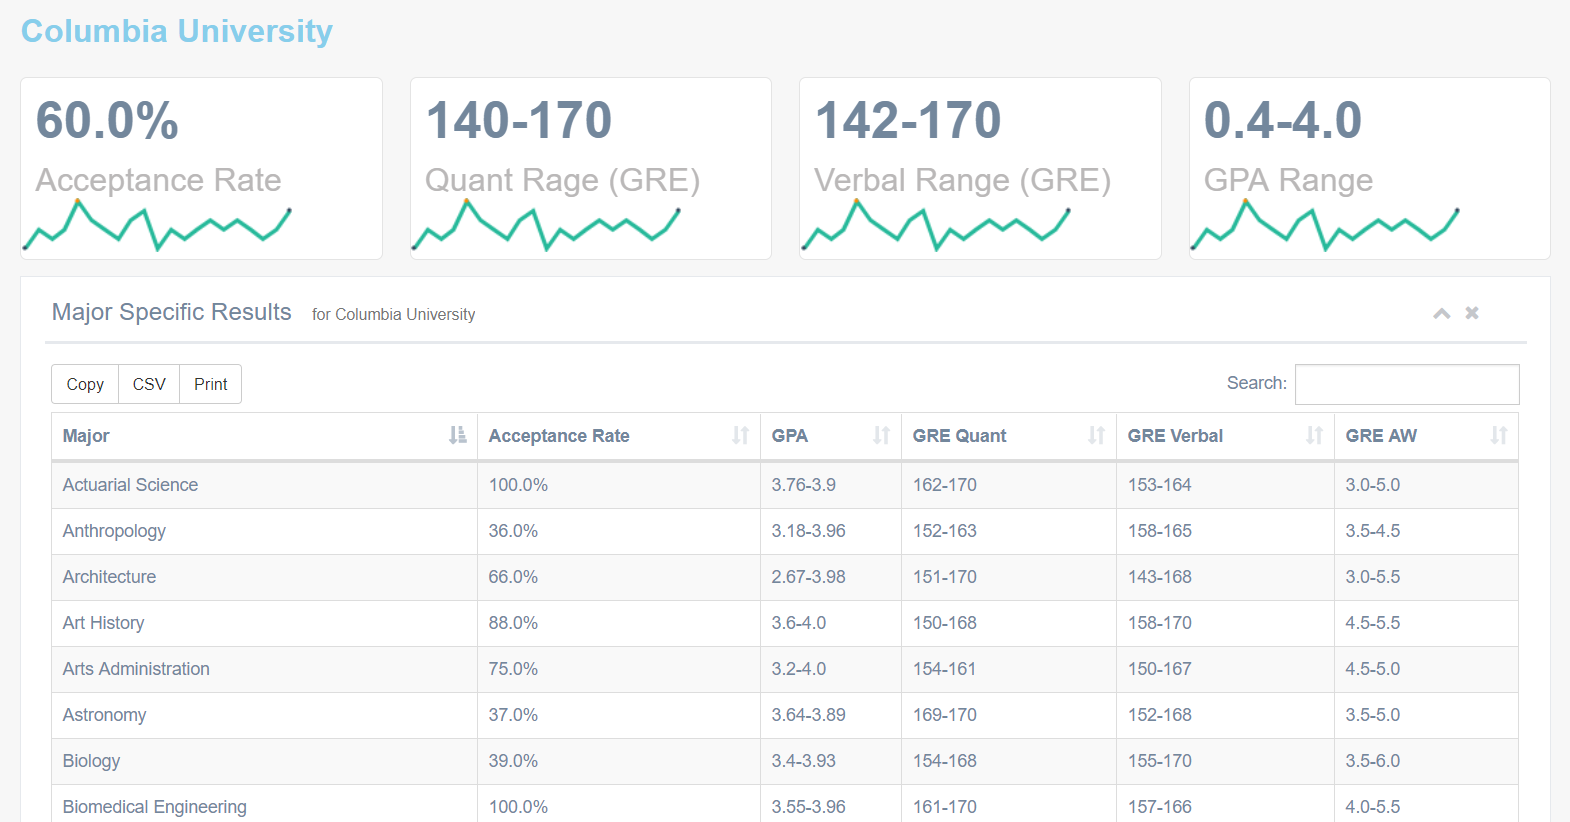This screenshot has height=822, width=1570.
Task: Click Architecture GRE AW 3.0-5.5
Action: click(1372, 577)
